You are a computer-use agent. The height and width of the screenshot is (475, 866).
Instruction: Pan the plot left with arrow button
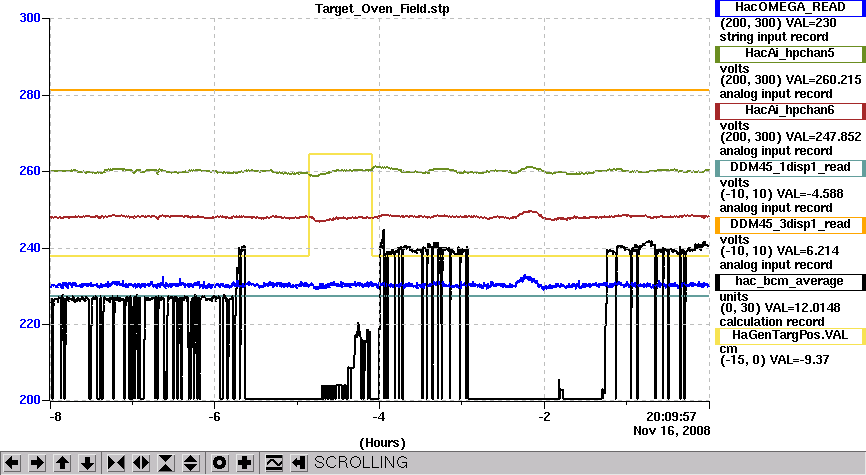[x=12, y=462]
